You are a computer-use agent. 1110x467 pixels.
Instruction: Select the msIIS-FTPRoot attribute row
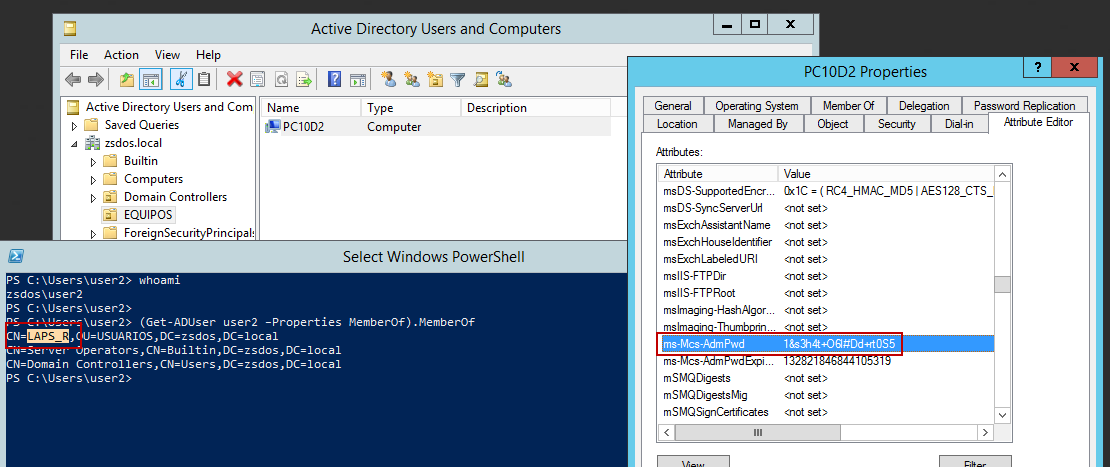(x=825, y=293)
